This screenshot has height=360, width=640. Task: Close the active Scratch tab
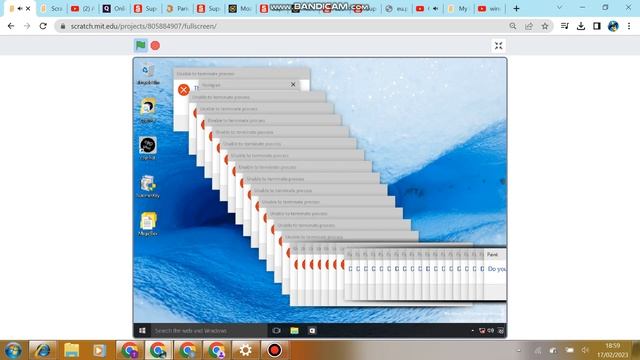(28, 9)
